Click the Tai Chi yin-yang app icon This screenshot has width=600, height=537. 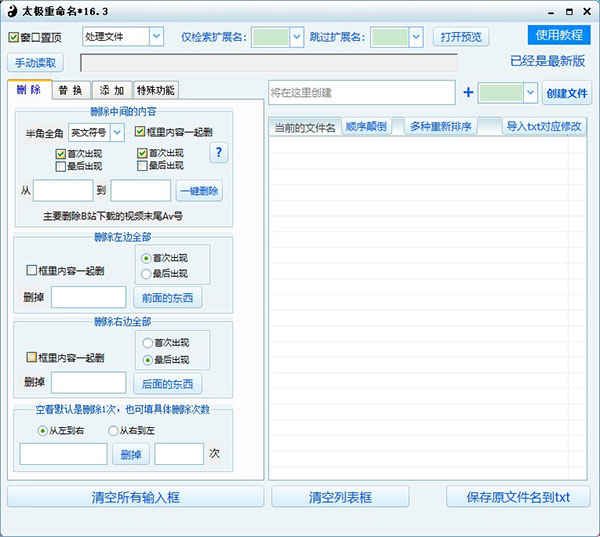12,11
